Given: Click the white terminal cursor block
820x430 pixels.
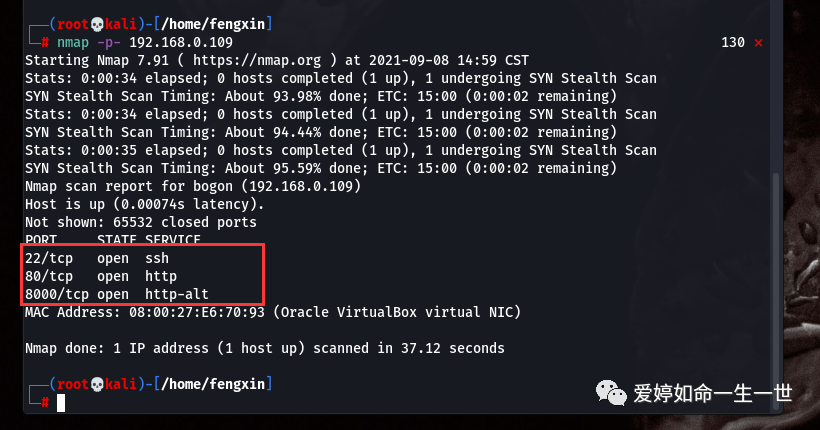Looking at the screenshot, I should point(61,403).
